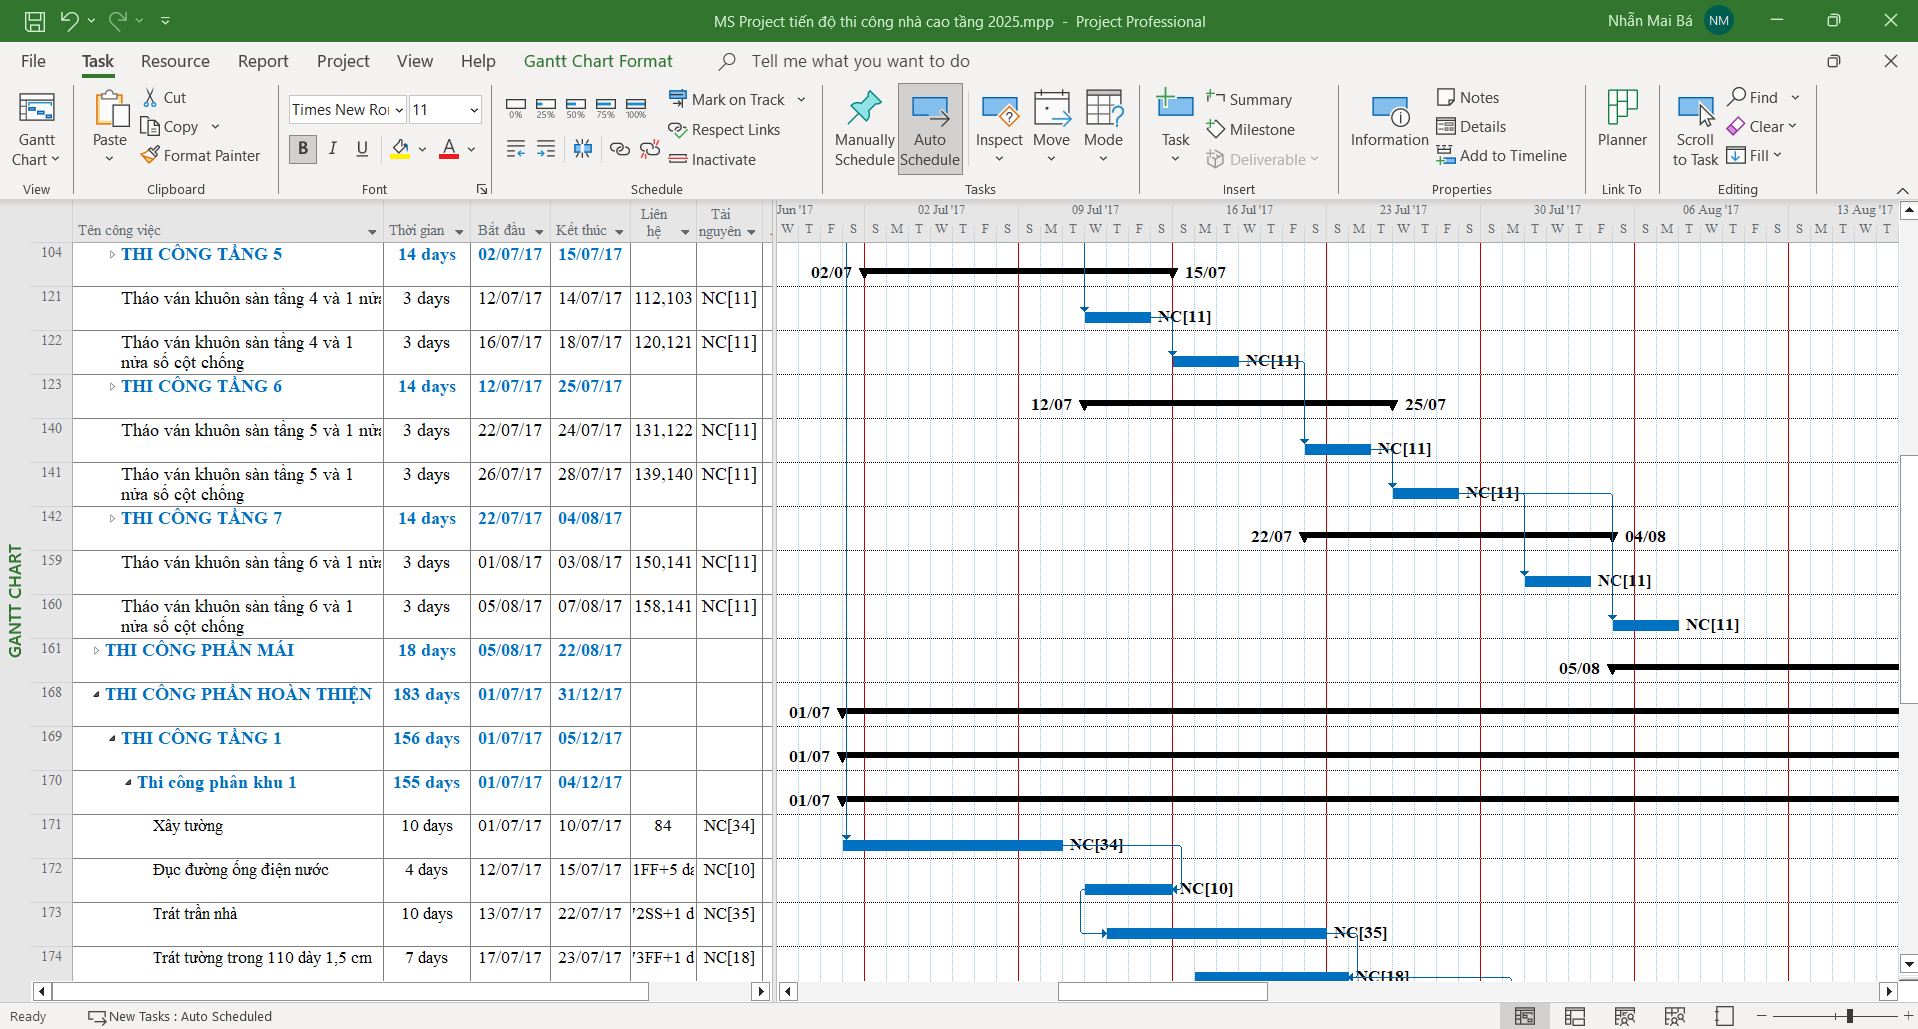Click the Save icon in title bar

[35, 21]
